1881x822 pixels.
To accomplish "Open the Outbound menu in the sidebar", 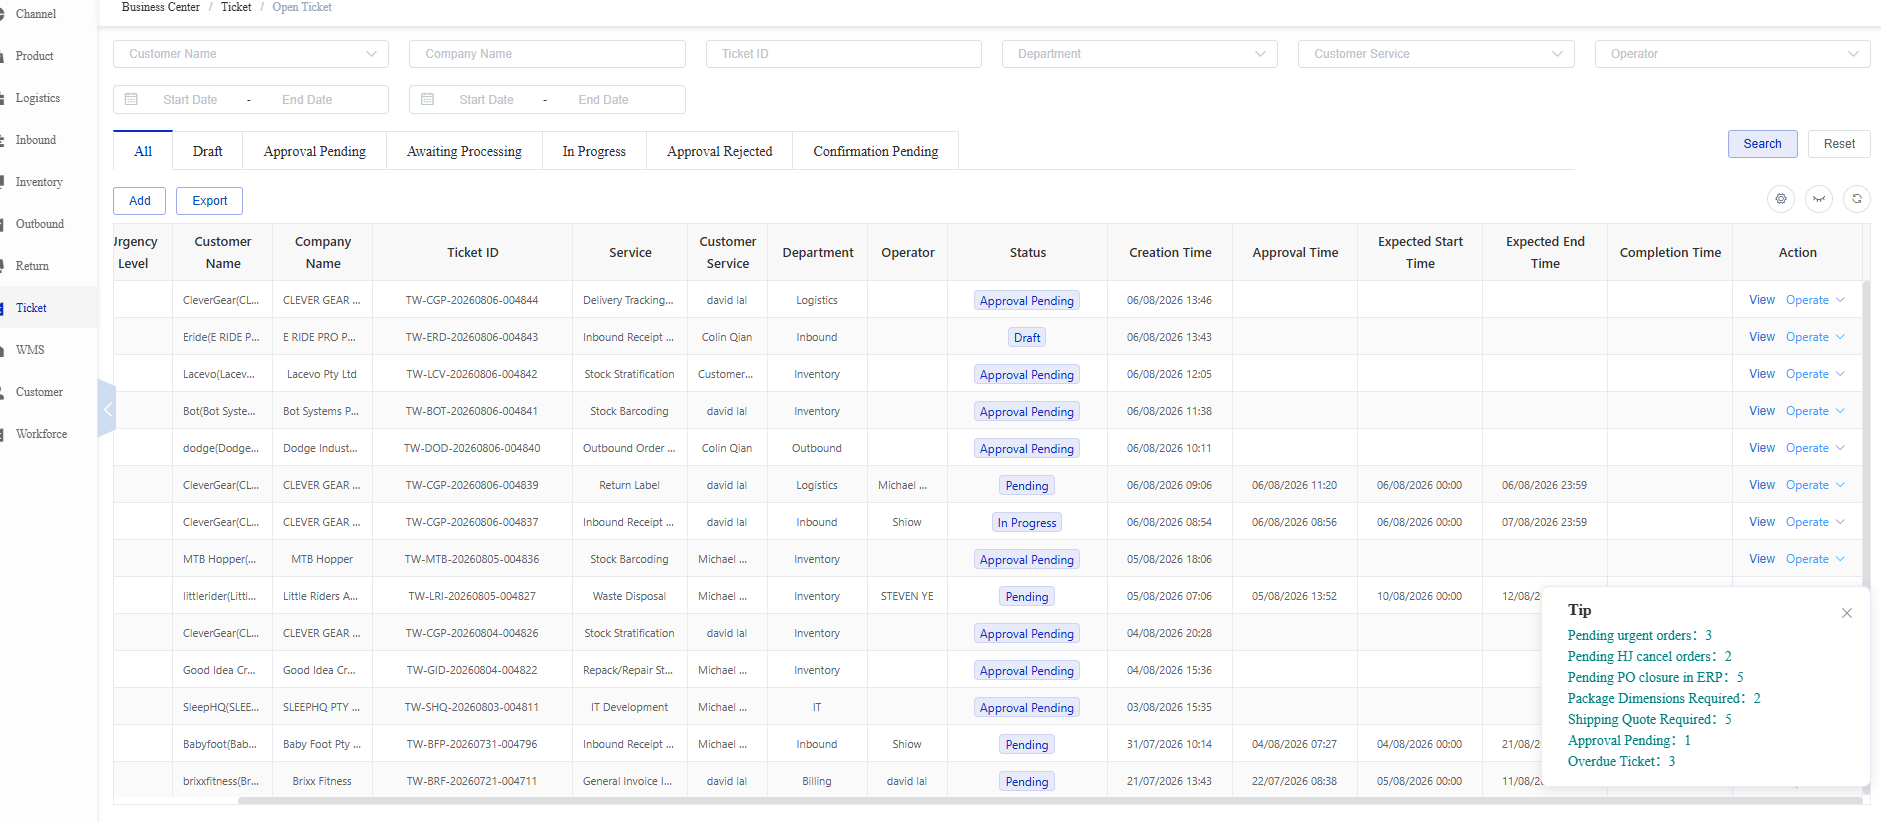I will click(40, 224).
